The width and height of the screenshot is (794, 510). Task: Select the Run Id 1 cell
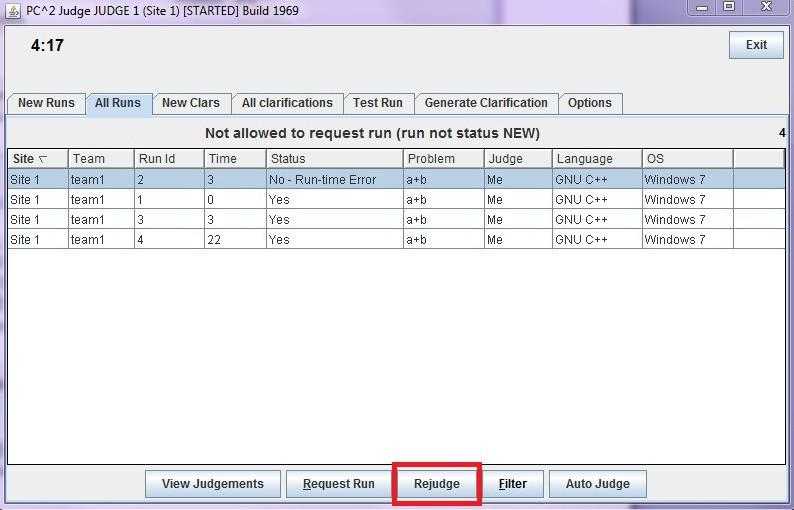[x=169, y=200]
